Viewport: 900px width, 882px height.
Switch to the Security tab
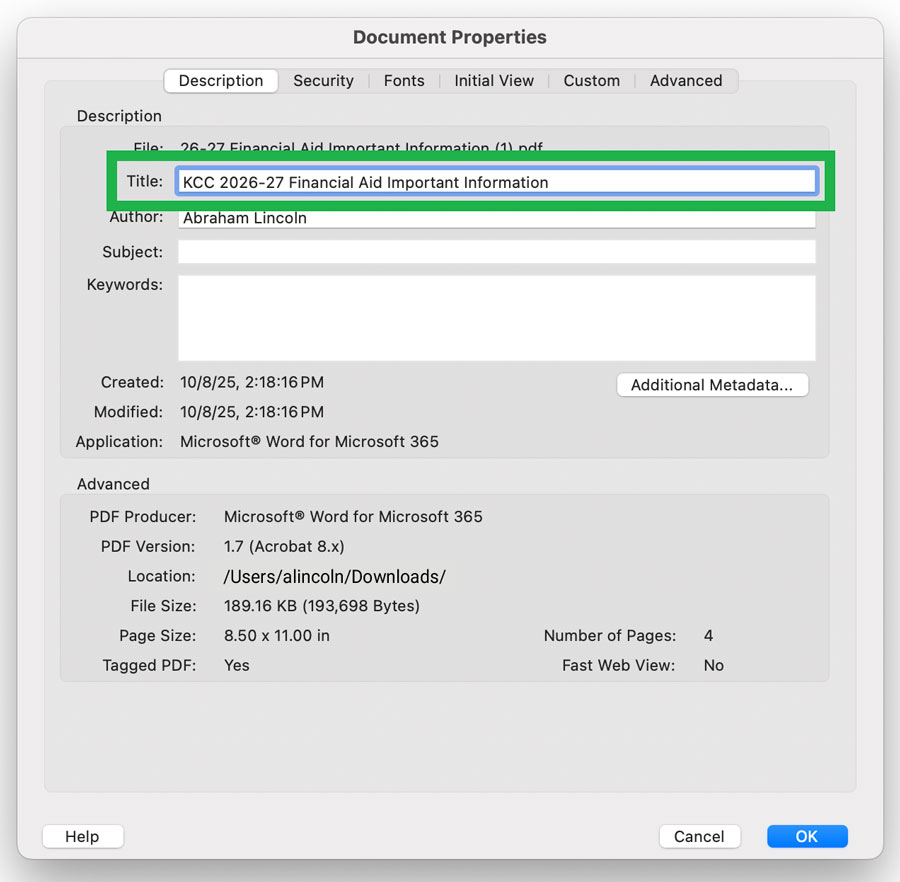pos(323,80)
